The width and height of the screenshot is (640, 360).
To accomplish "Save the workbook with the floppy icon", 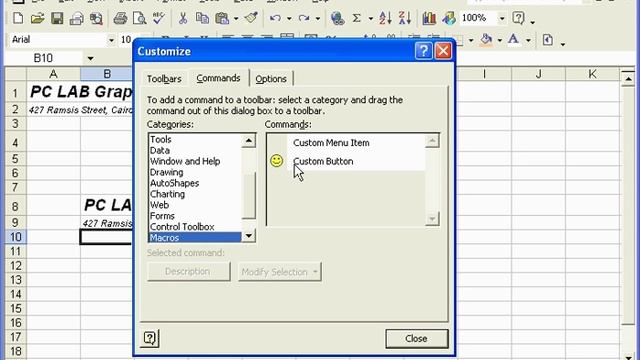I will (57, 18).
